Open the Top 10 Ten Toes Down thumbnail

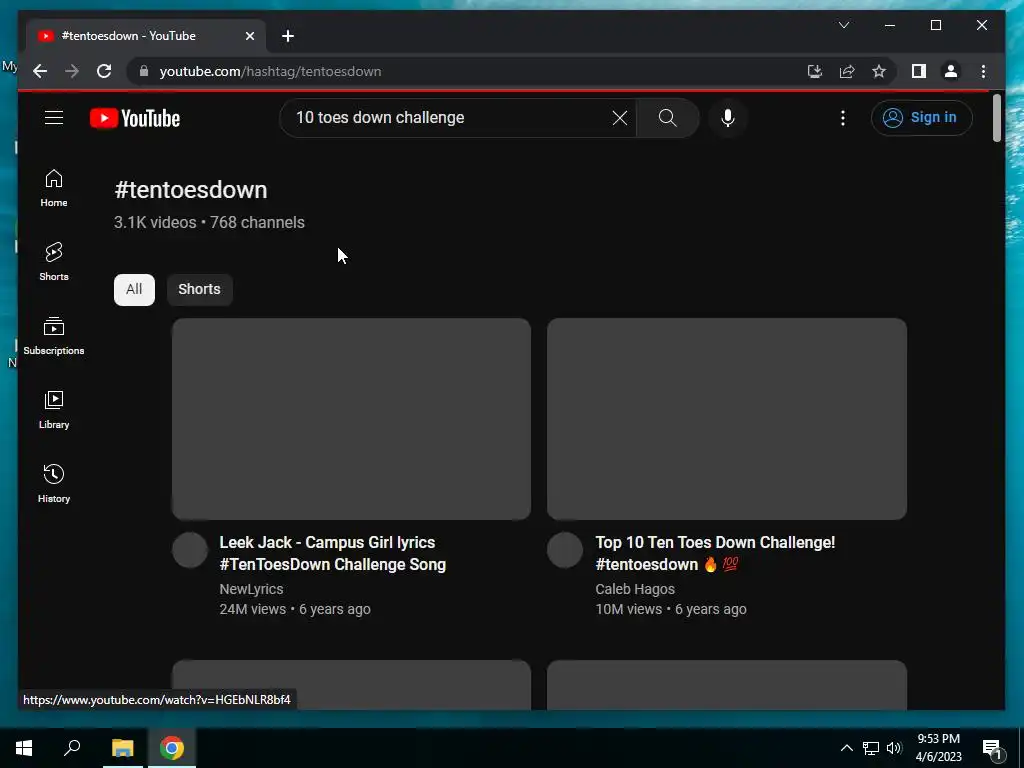click(x=727, y=419)
